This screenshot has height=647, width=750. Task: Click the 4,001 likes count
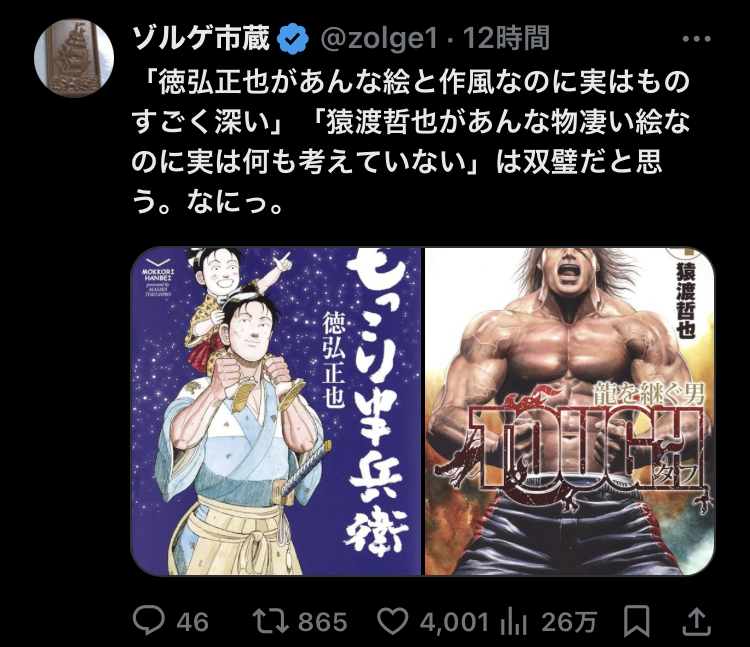454,622
